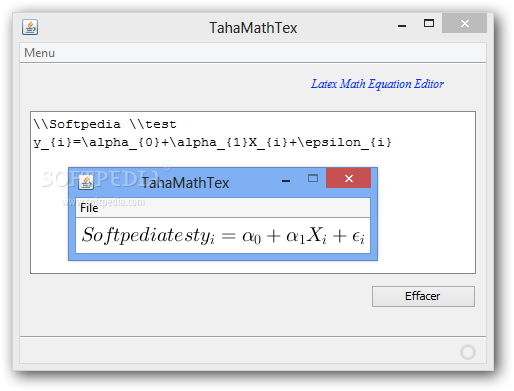Click the Latex Math Equation Editor label
The width and height of the screenshot is (514, 391).
[377, 84]
